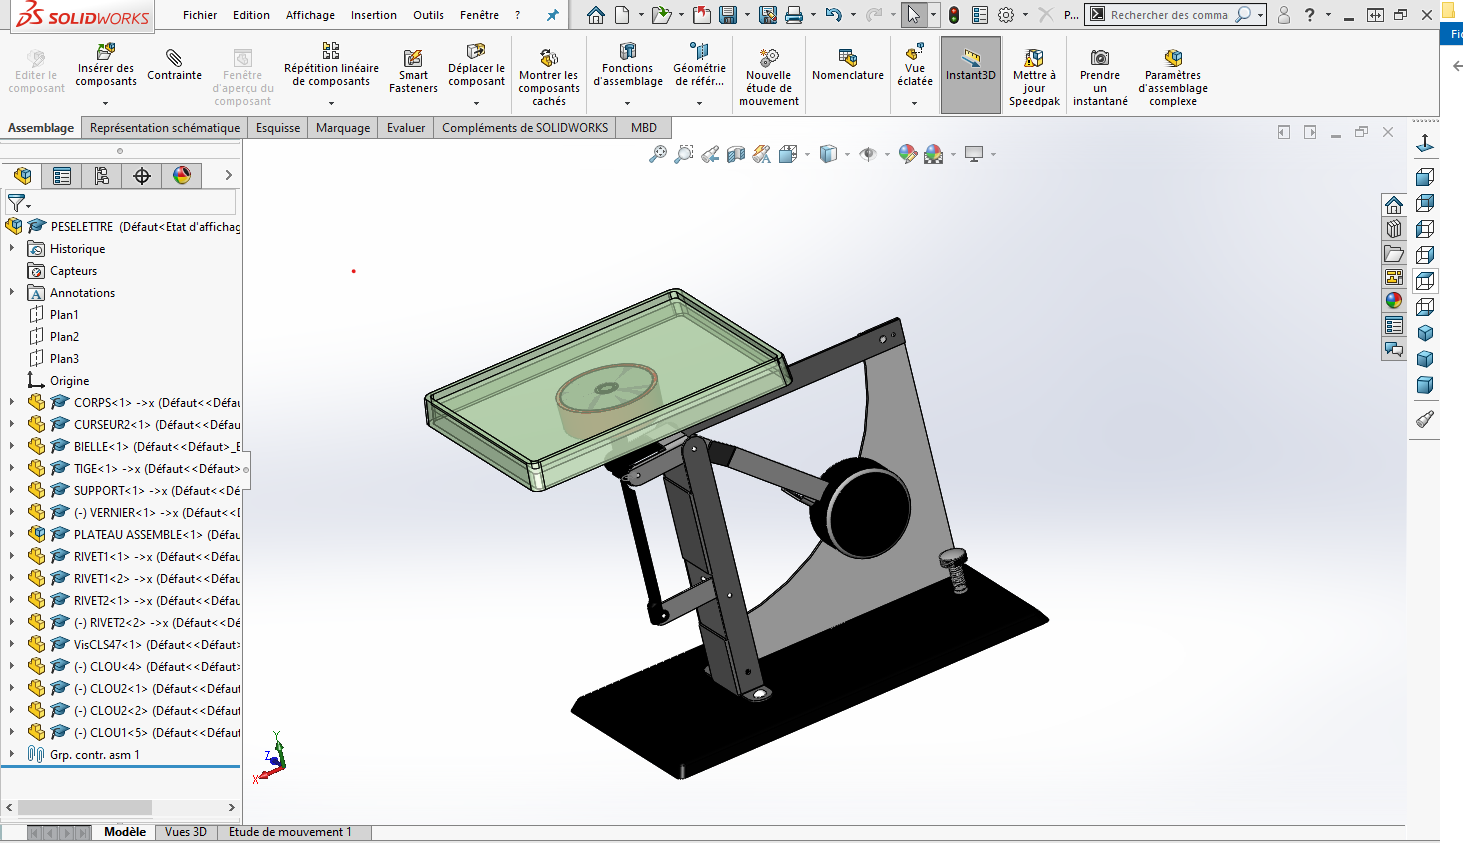Undo the last action

click(x=833, y=15)
